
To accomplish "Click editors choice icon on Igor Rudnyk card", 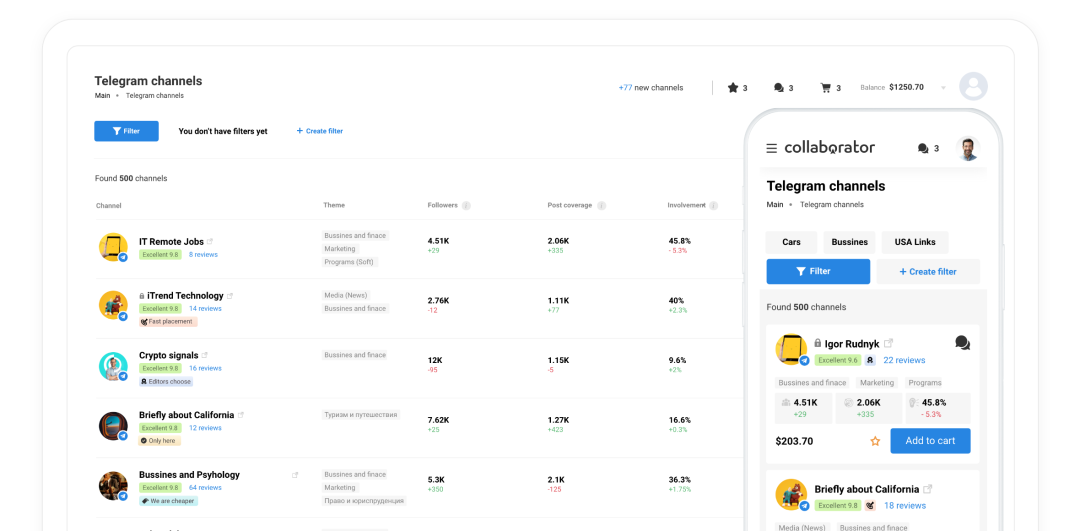I will click(871, 360).
